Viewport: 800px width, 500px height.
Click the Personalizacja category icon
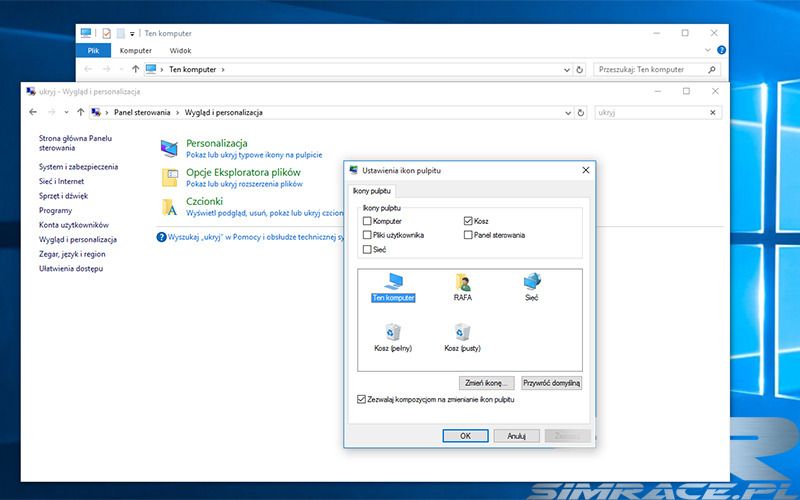170,149
